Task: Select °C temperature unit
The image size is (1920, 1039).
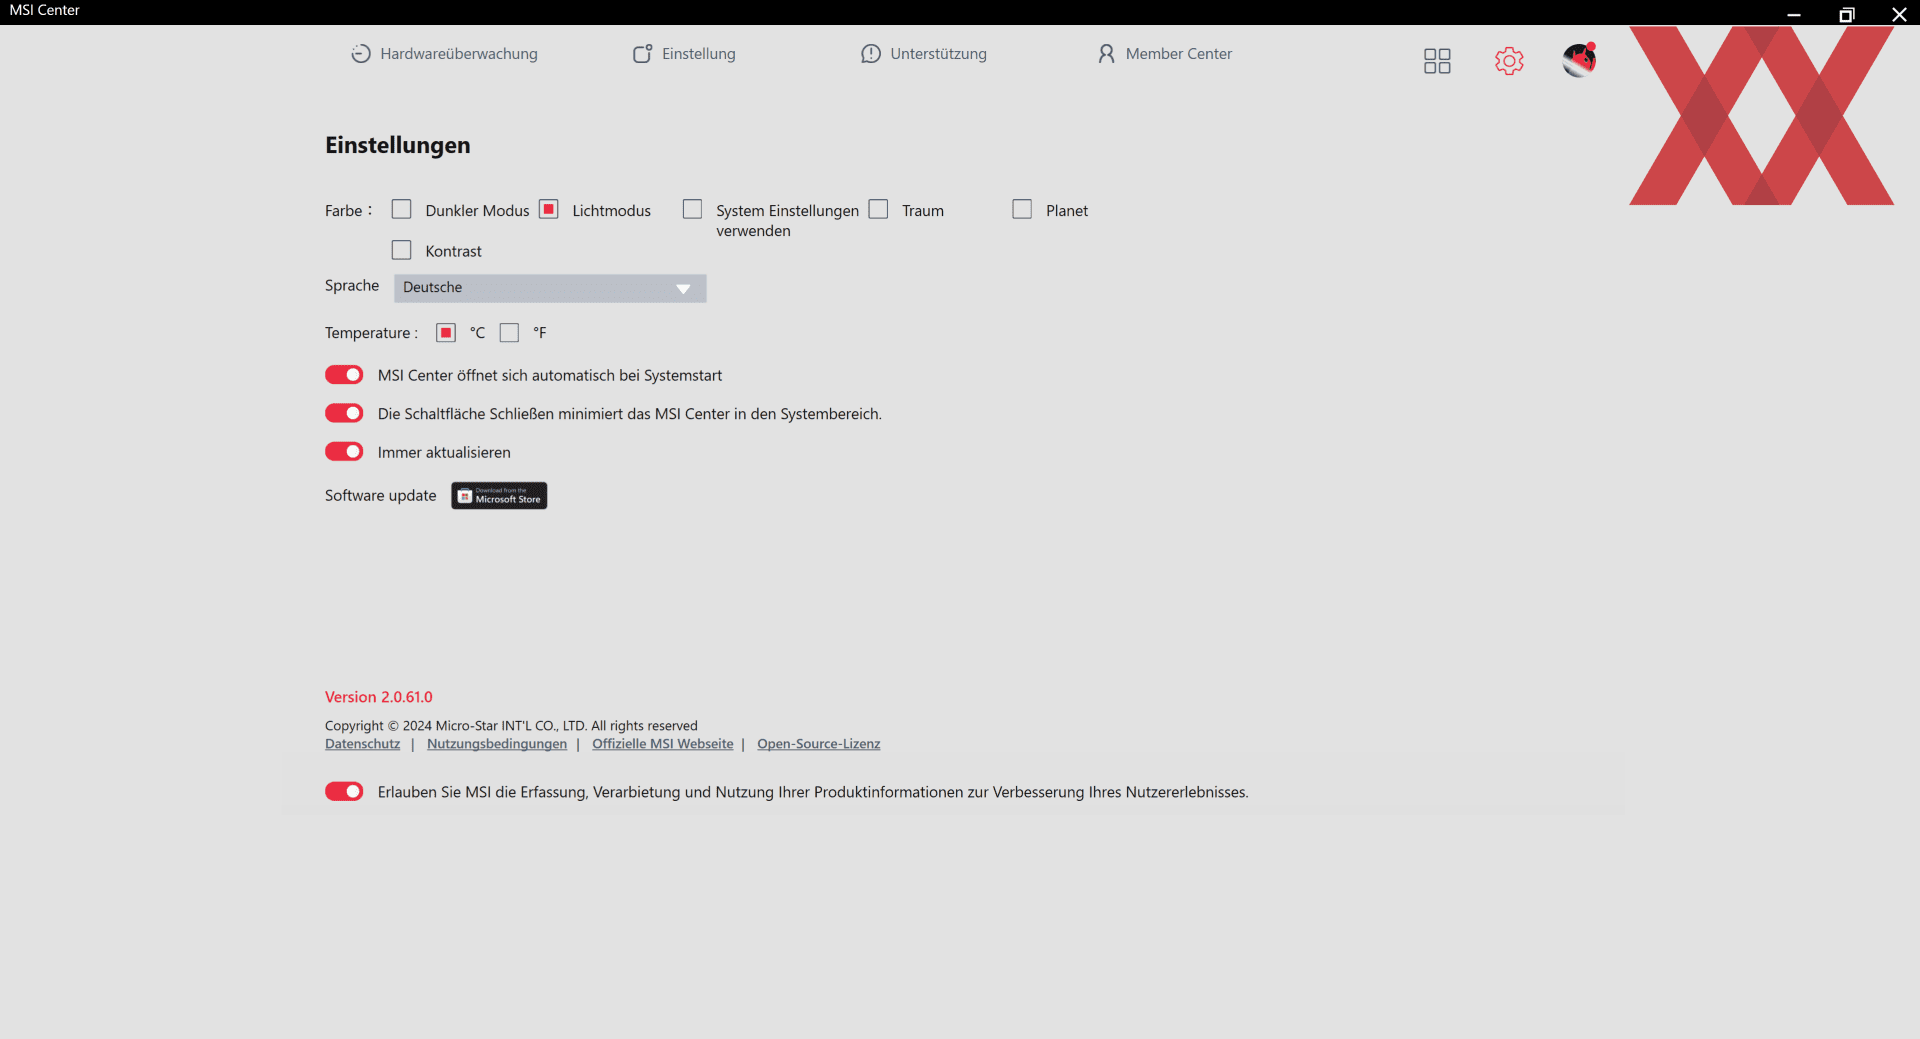Action: point(446,332)
